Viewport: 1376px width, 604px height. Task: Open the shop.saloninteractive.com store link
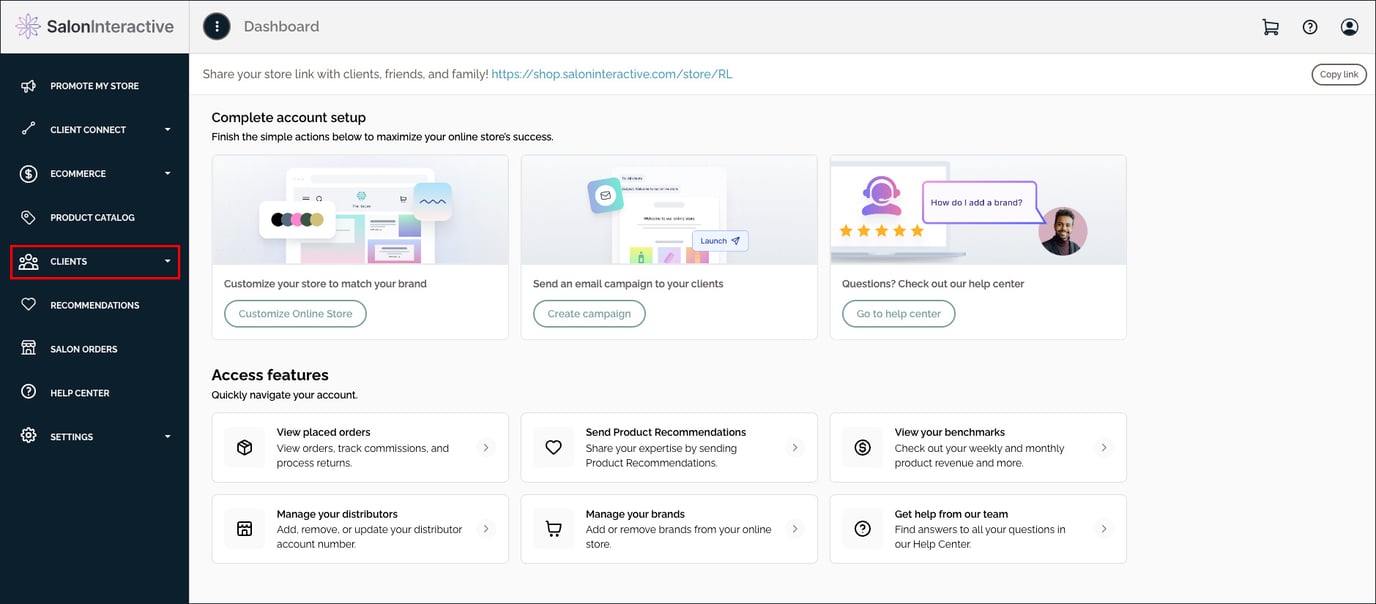point(611,74)
